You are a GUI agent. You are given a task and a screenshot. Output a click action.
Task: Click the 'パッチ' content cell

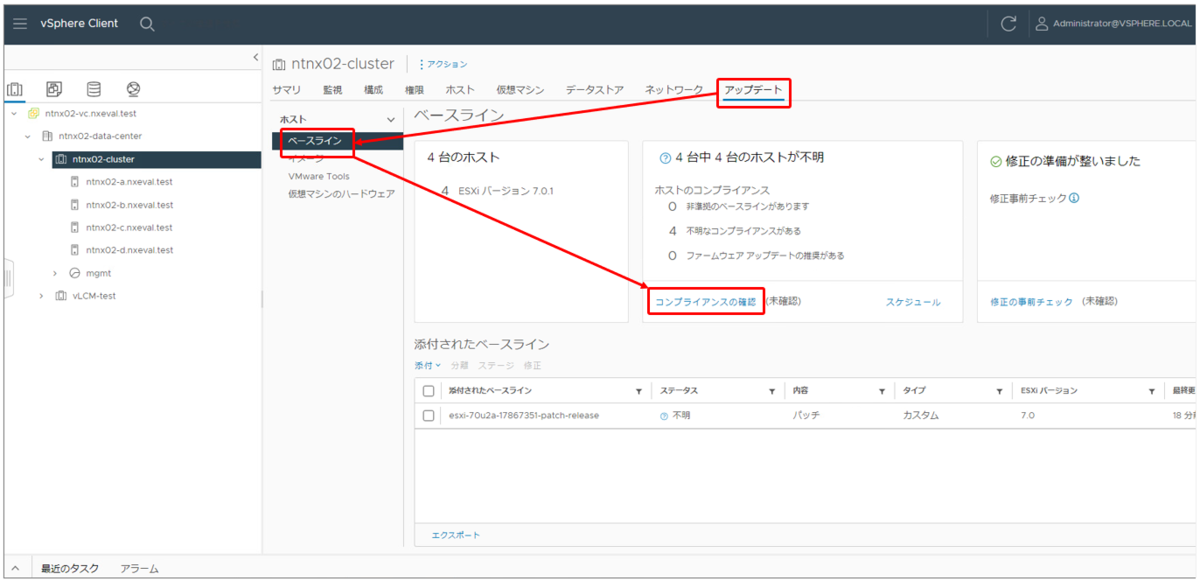click(806, 415)
